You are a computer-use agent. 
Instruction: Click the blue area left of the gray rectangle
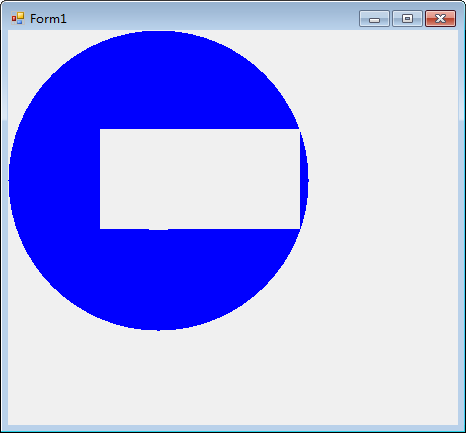pyautogui.click(x=54, y=180)
